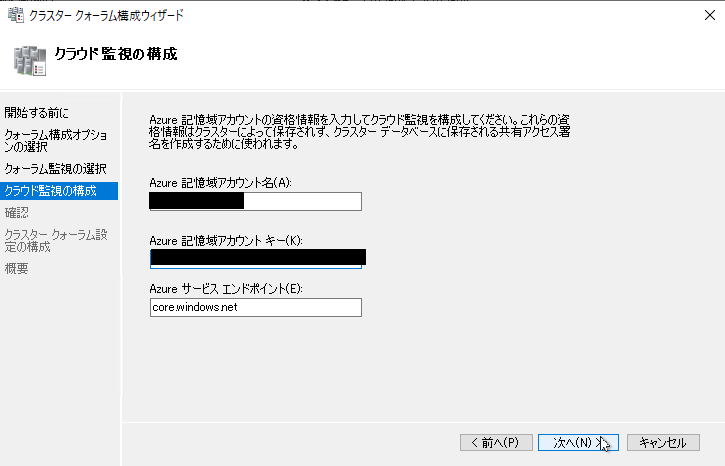Click the Azure サービス エンドポイント(E) label
The image size is (725, 466).
point(226,289)
